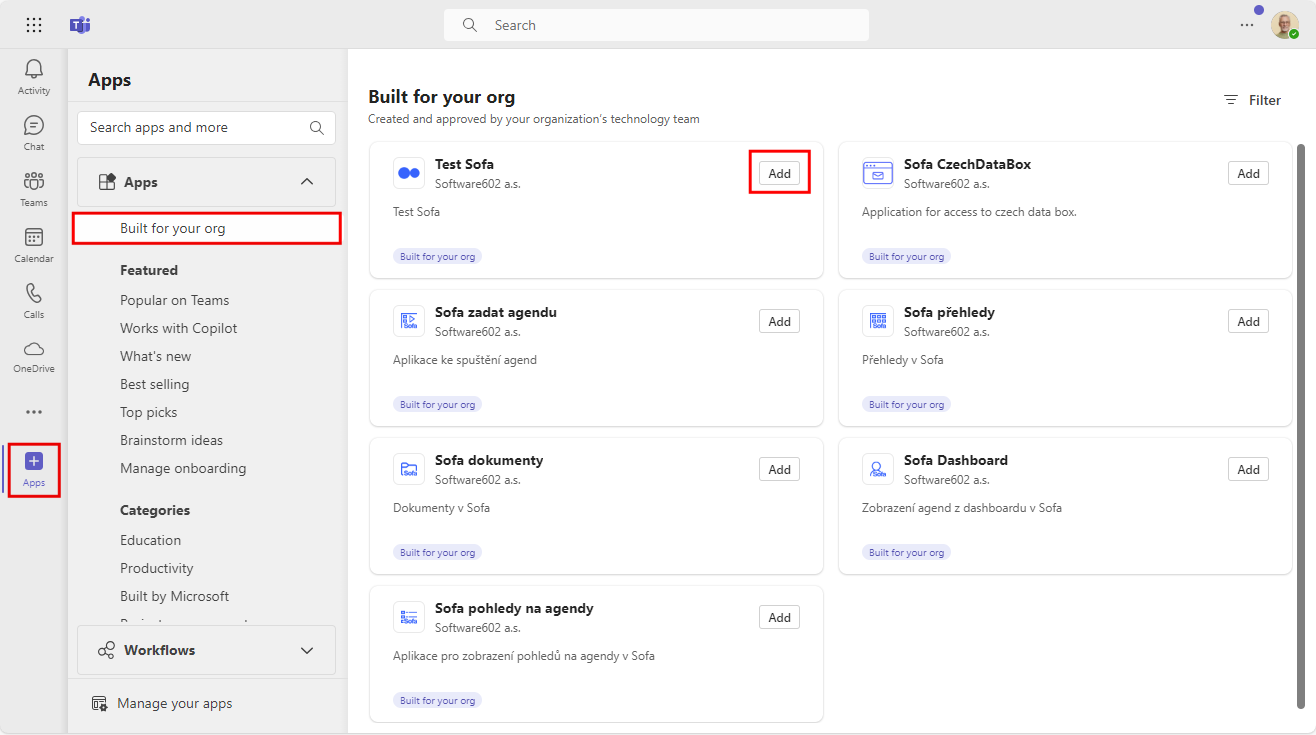Image resolution: width=1316 pixels, height=735 pixels.
Task: Add the Test Sofa app
Action: (779, 173)
